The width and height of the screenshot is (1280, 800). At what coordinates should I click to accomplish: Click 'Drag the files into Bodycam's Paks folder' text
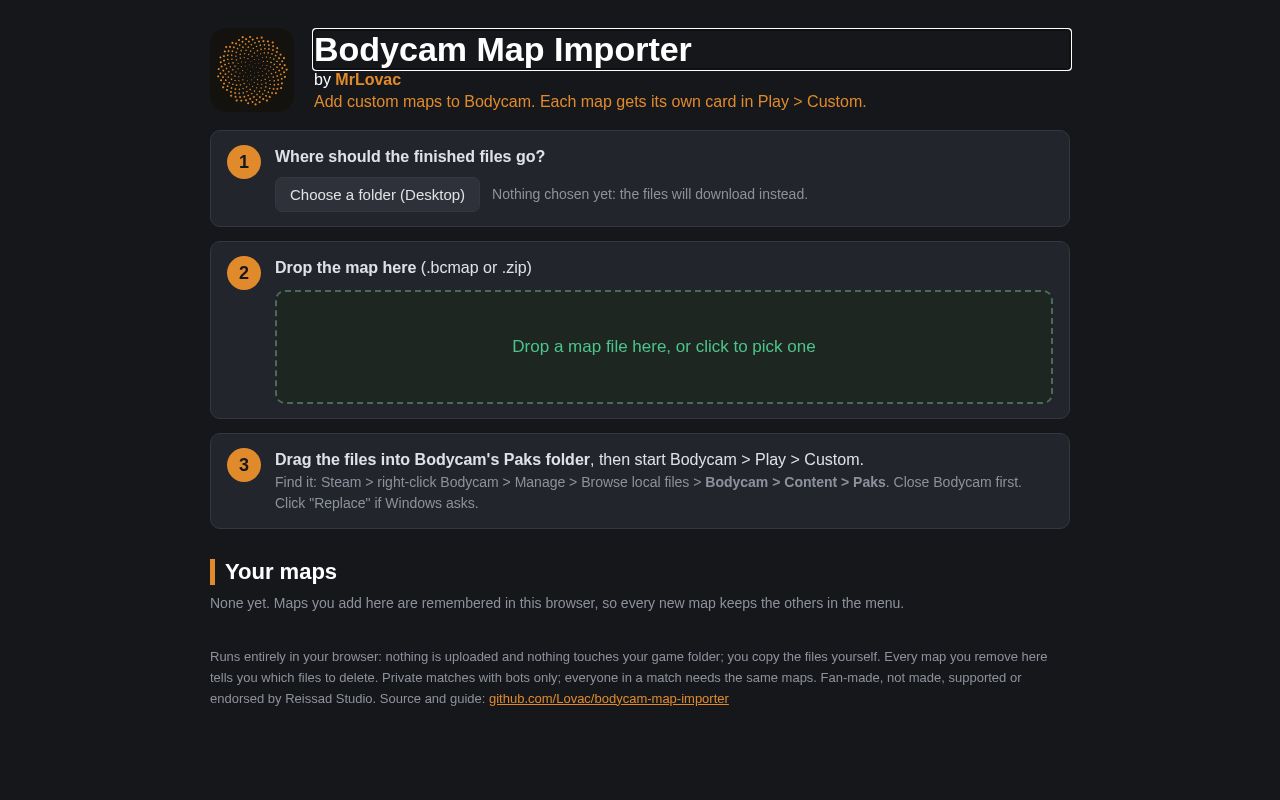[x=432, y=460]
